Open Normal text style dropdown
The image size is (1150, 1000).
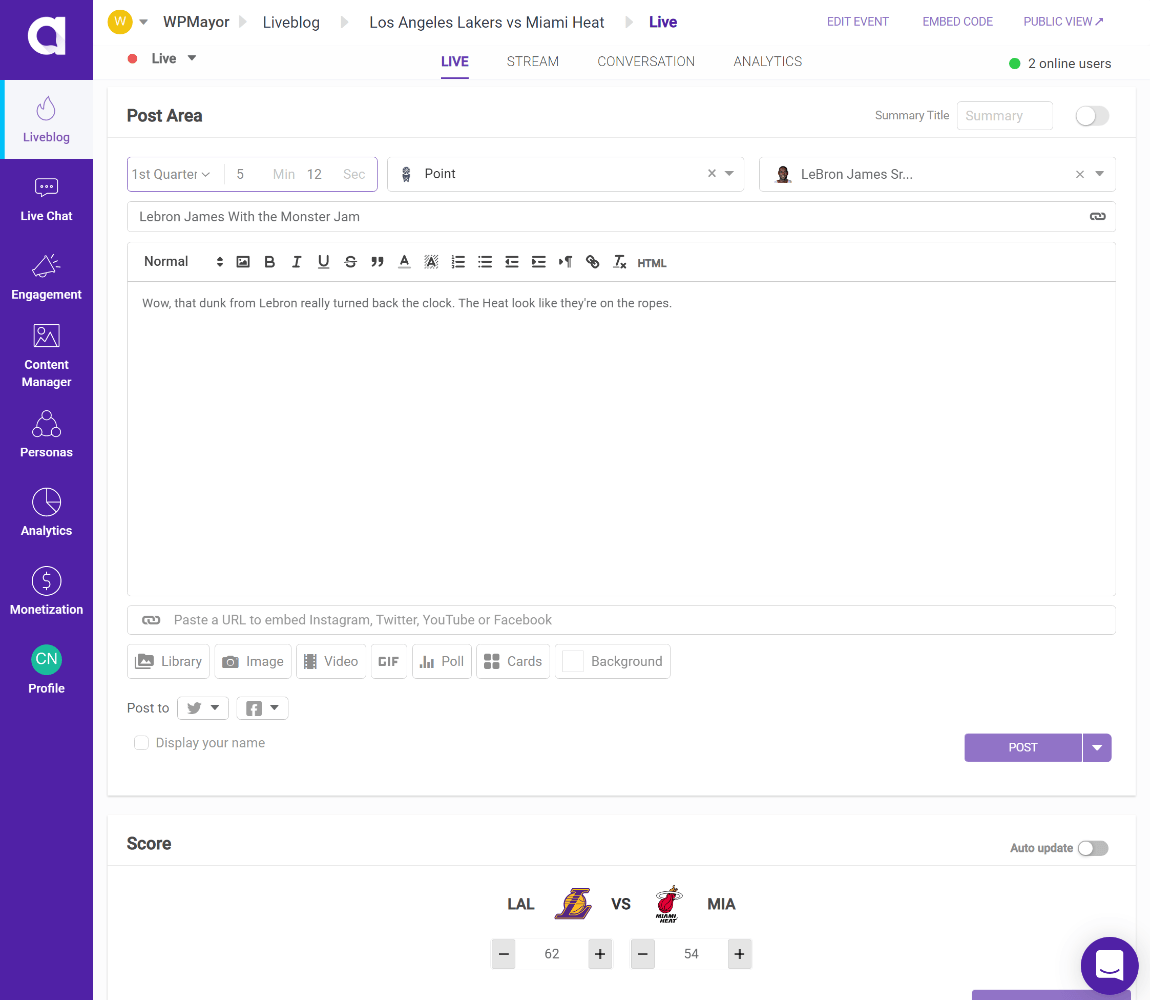183,262
